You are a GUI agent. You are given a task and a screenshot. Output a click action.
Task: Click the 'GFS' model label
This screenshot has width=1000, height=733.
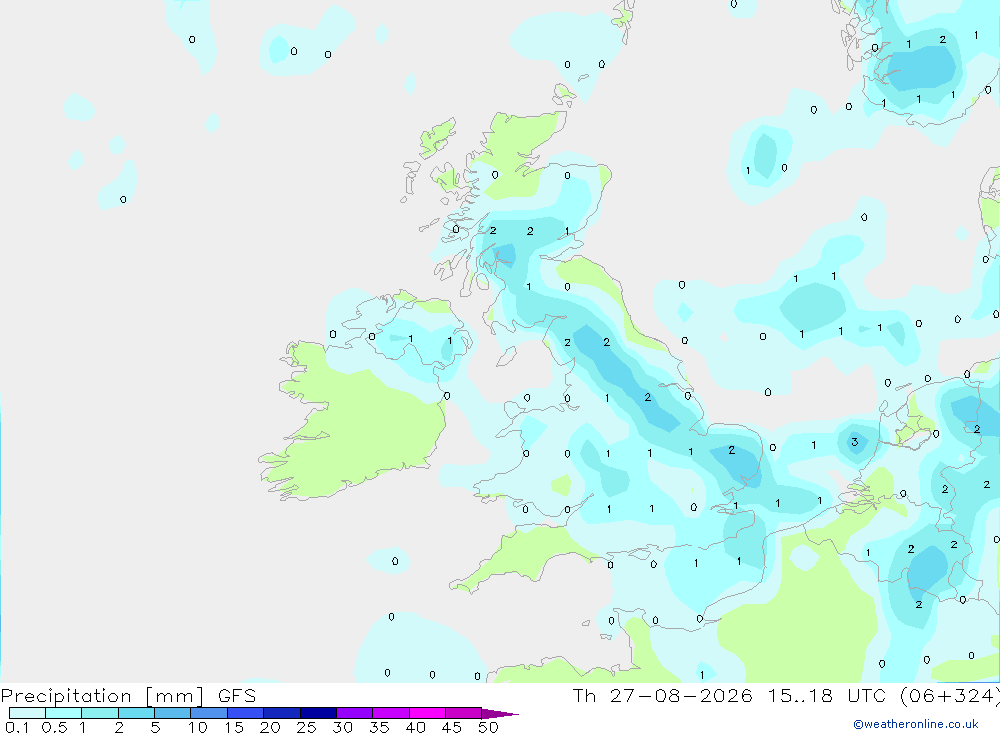(237, 696)
